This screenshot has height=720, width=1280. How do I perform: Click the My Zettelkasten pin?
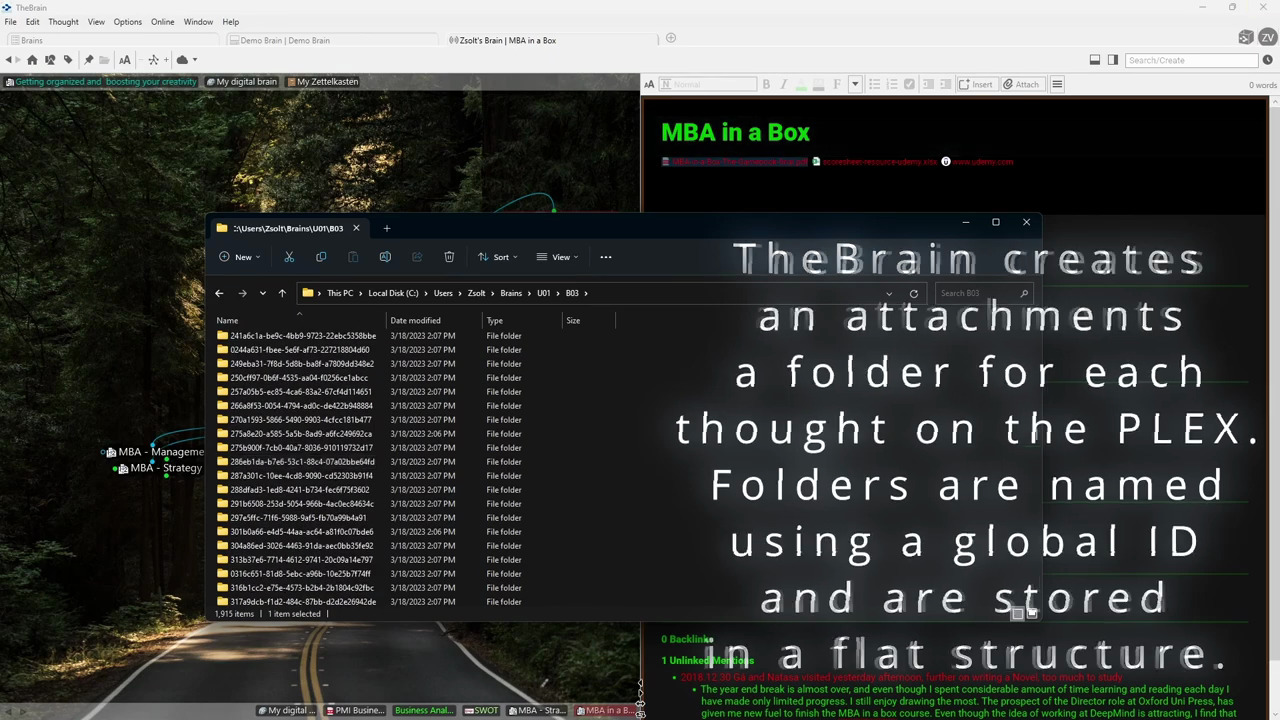pos(322,82)
